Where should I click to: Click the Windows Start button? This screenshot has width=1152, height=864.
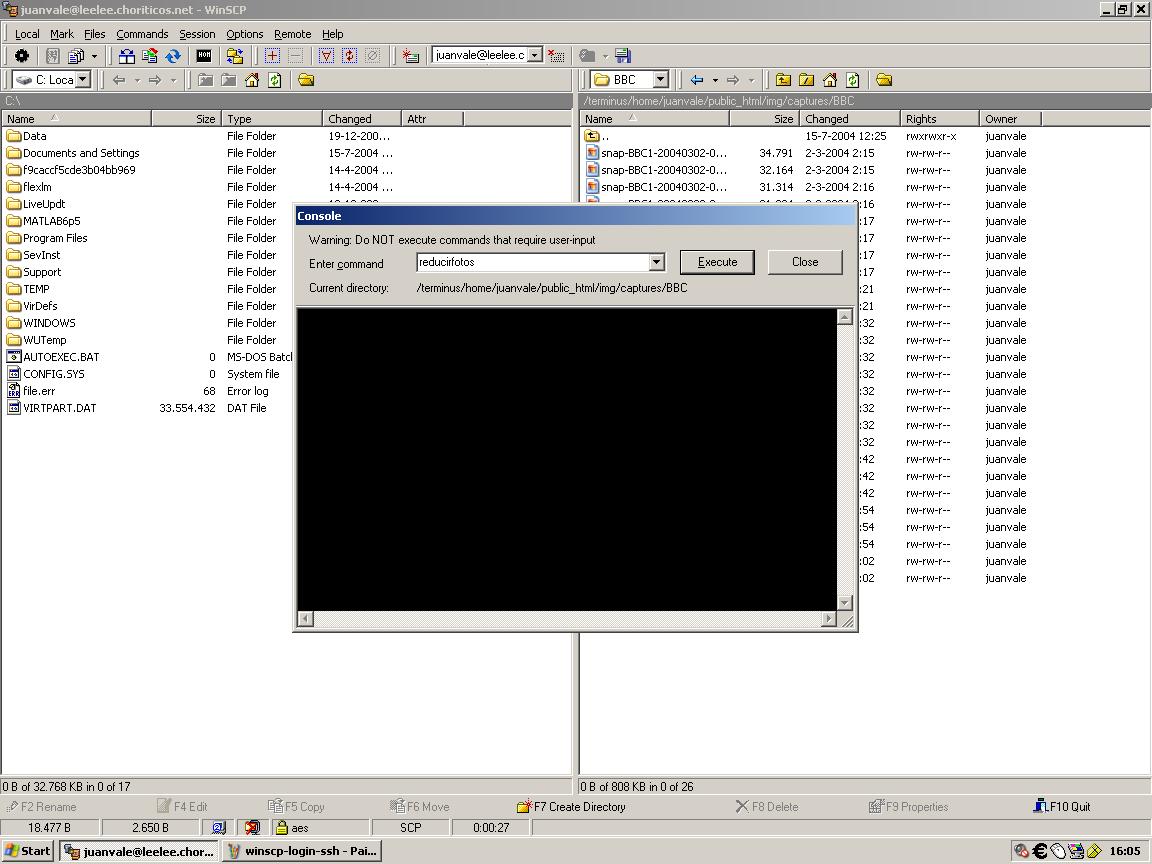(x=27, y=852)
